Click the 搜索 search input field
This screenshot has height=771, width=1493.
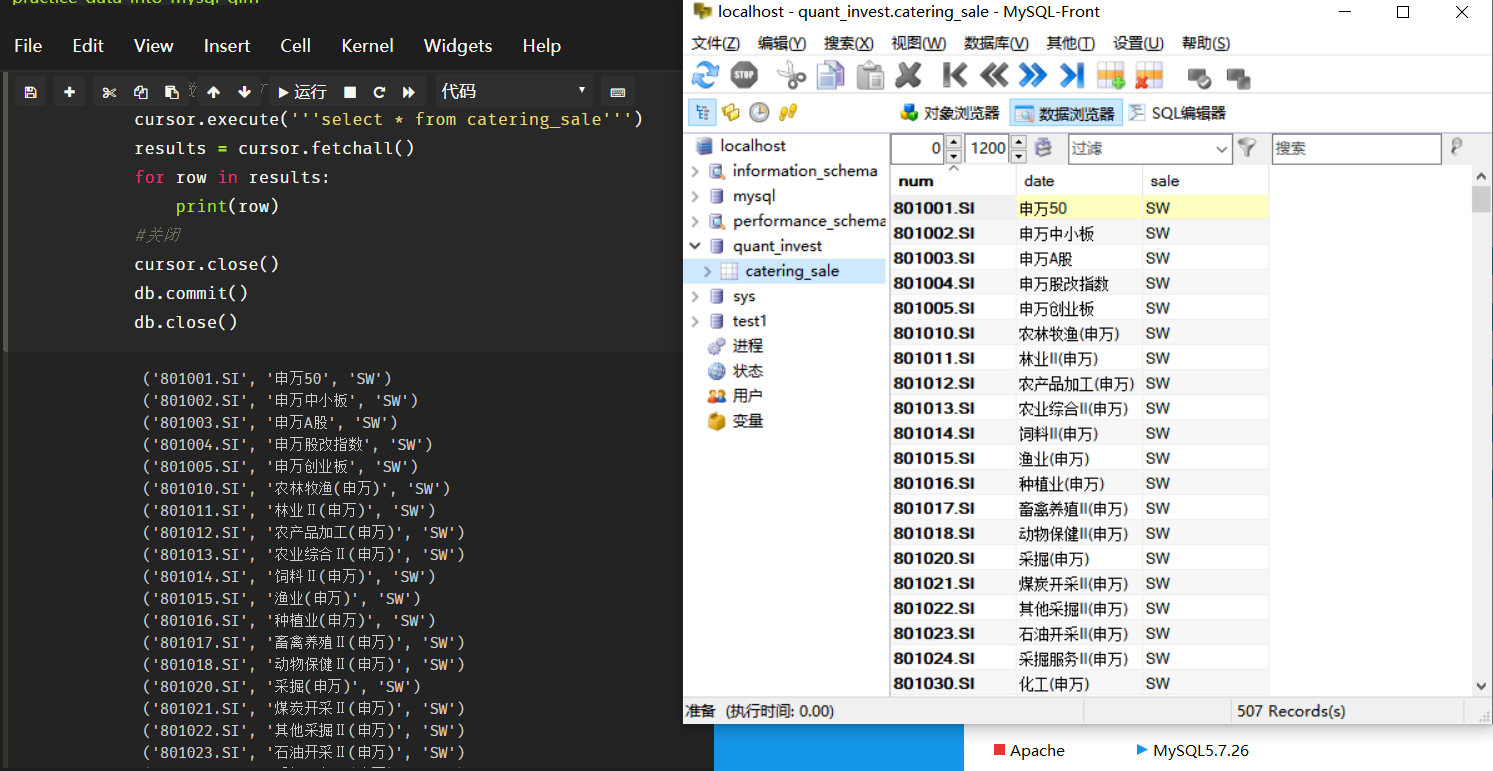click(1356, 148)
